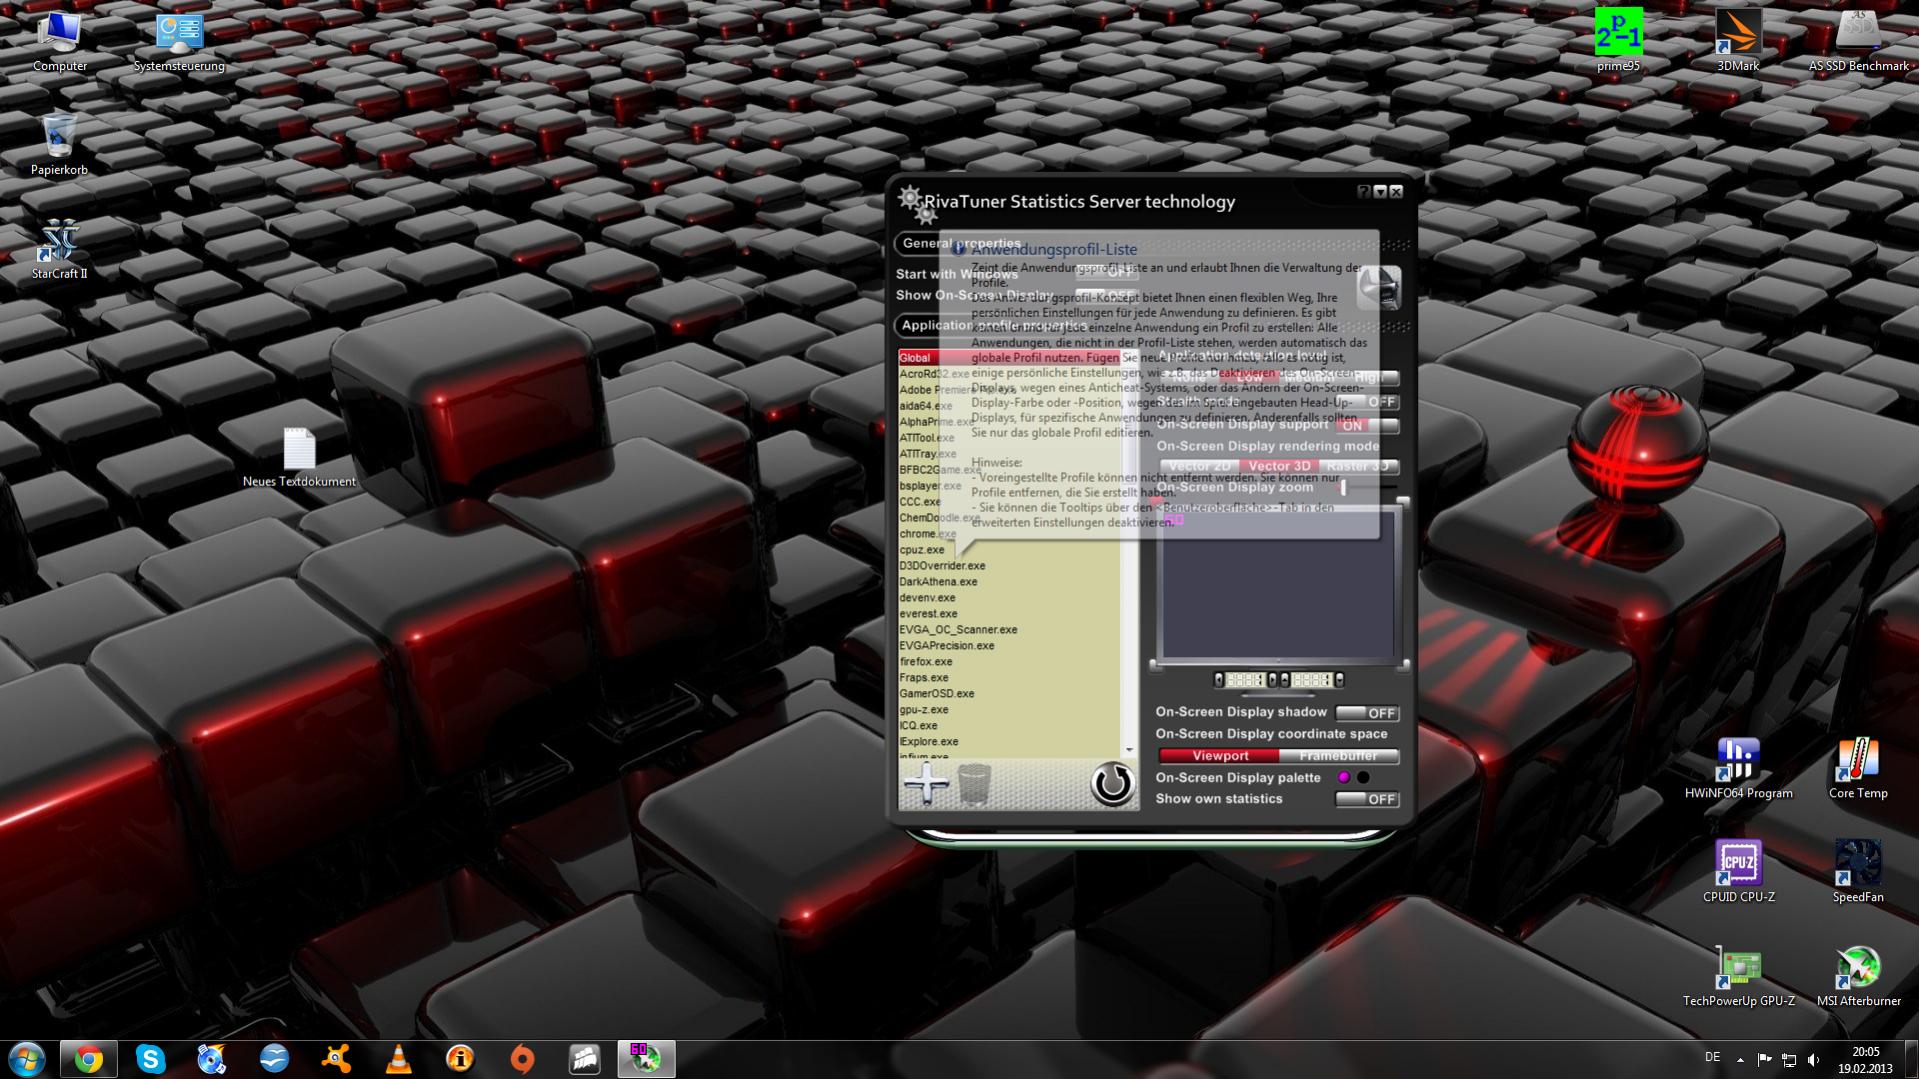Screen dimensions: 1919x1079
Task: Click the DE input language indicator
Action: pos(1712,1058)
